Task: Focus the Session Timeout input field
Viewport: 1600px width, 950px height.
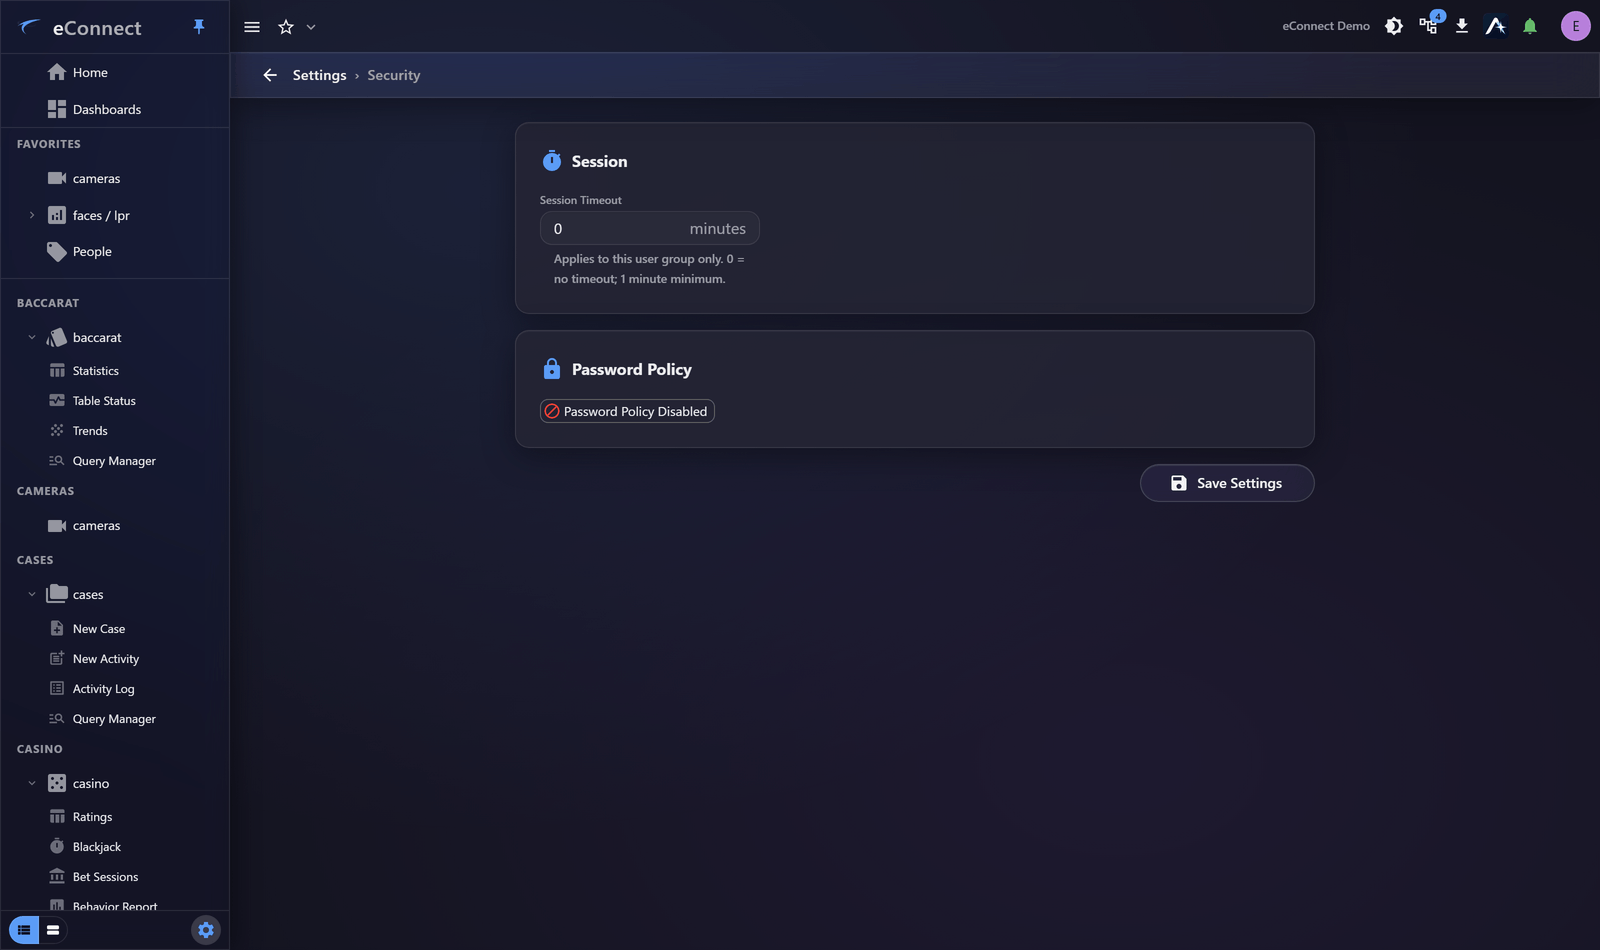Action: click(650, 228)
